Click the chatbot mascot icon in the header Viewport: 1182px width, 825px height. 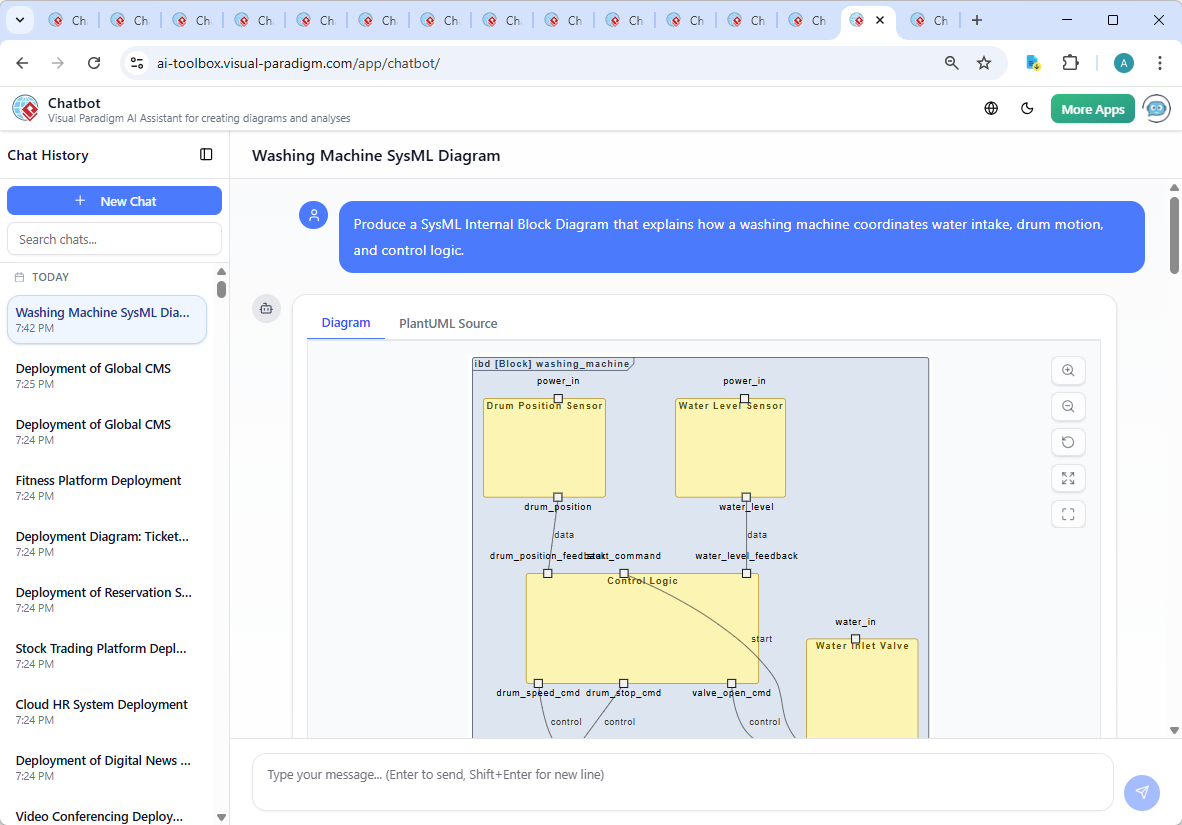(1156, 108)
